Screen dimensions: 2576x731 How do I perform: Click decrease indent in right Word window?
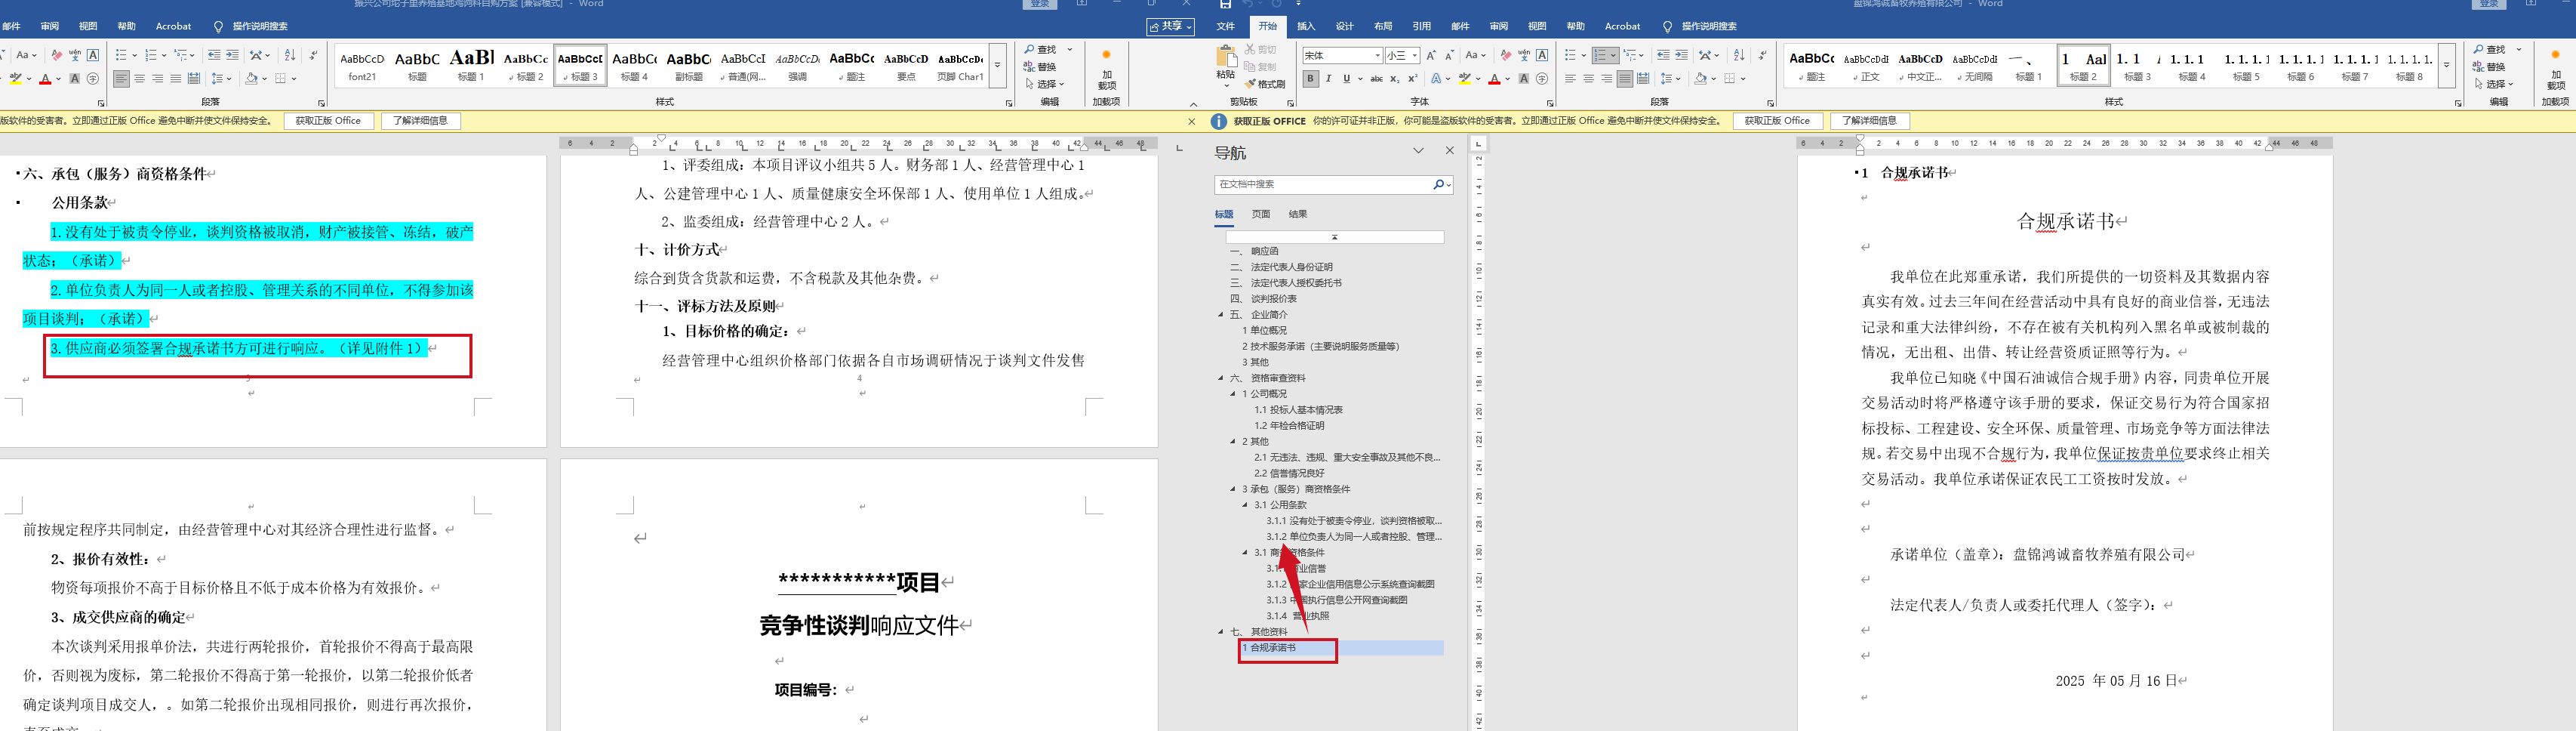coord(1663,55)
